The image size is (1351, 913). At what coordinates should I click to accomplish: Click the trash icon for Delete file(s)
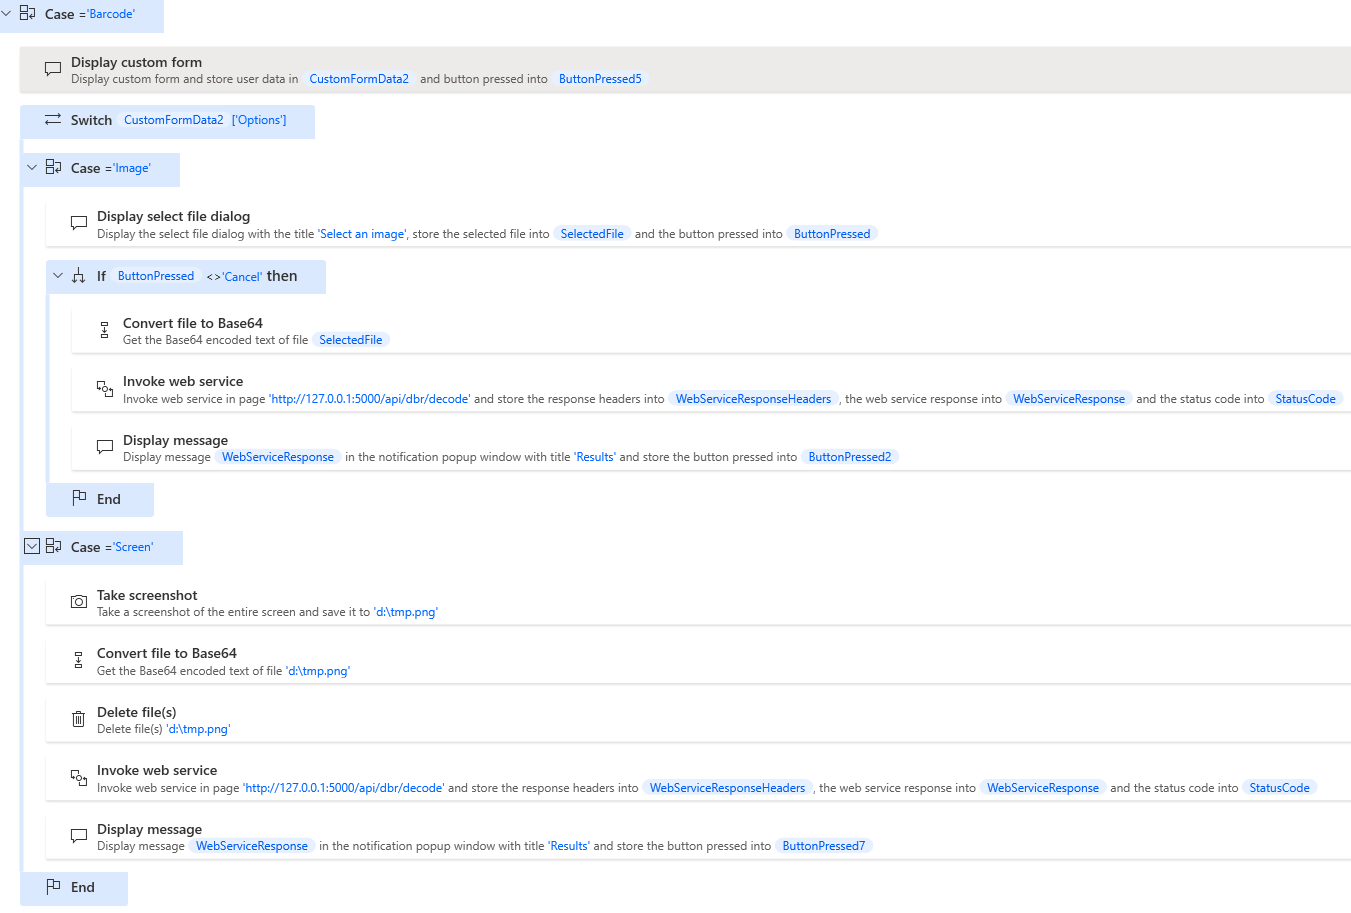79,719
